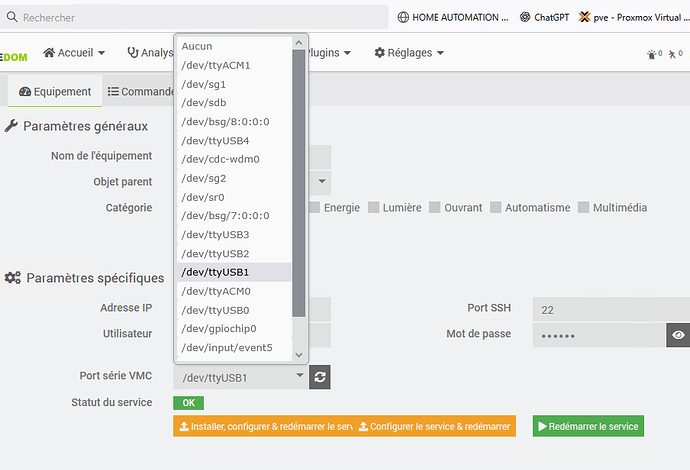Check the Ouvrant category checkbox
Viewport: 690px width, 470px height.
pos(435,207)
